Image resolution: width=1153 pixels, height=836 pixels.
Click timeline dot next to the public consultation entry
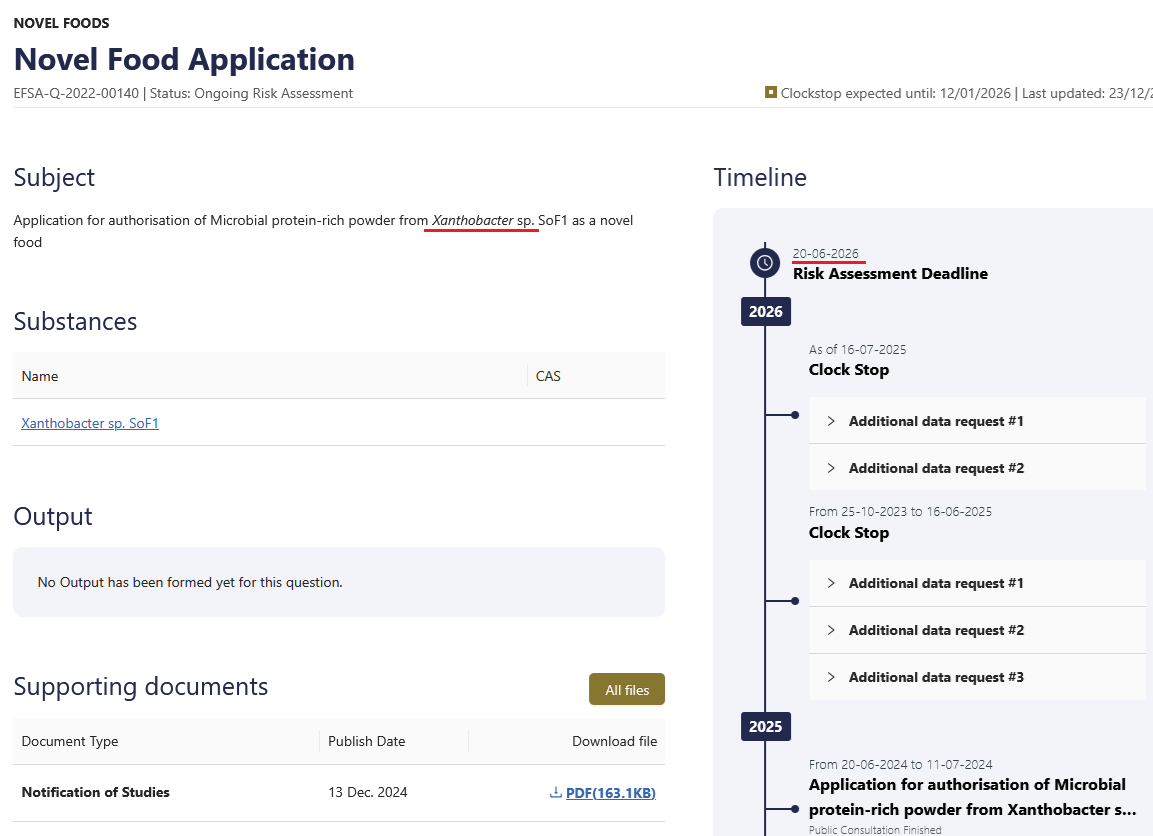[795, 809]
